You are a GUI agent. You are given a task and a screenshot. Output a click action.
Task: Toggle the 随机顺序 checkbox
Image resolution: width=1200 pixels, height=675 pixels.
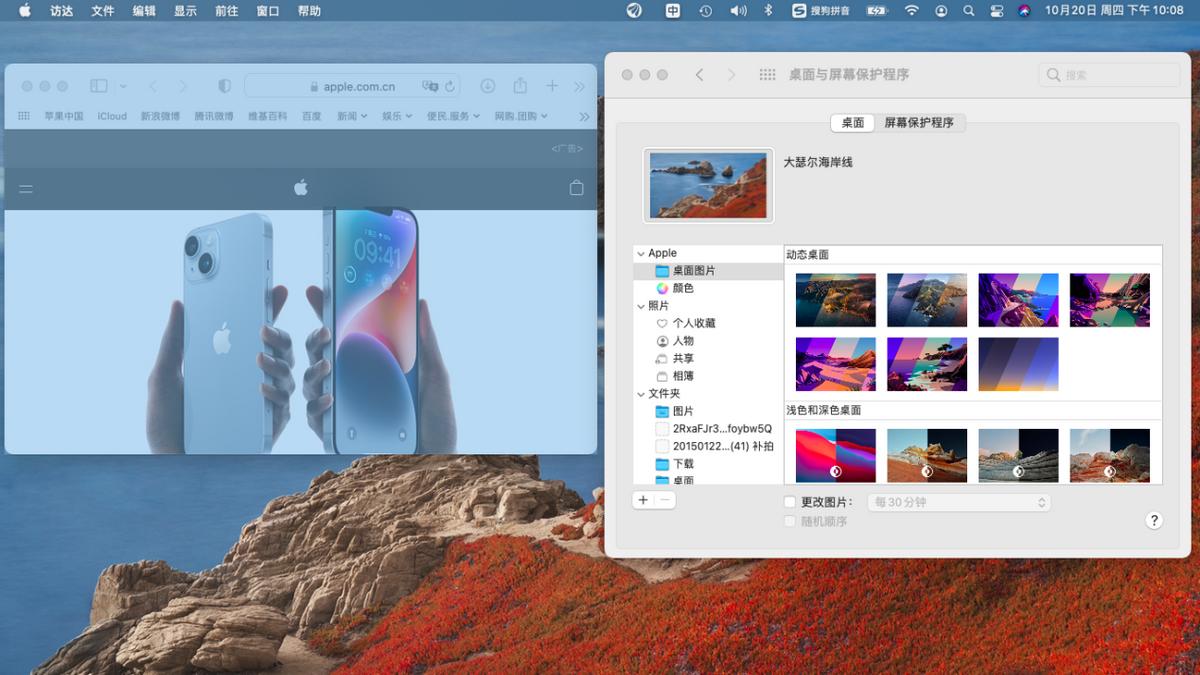click(x=790, y=521)
